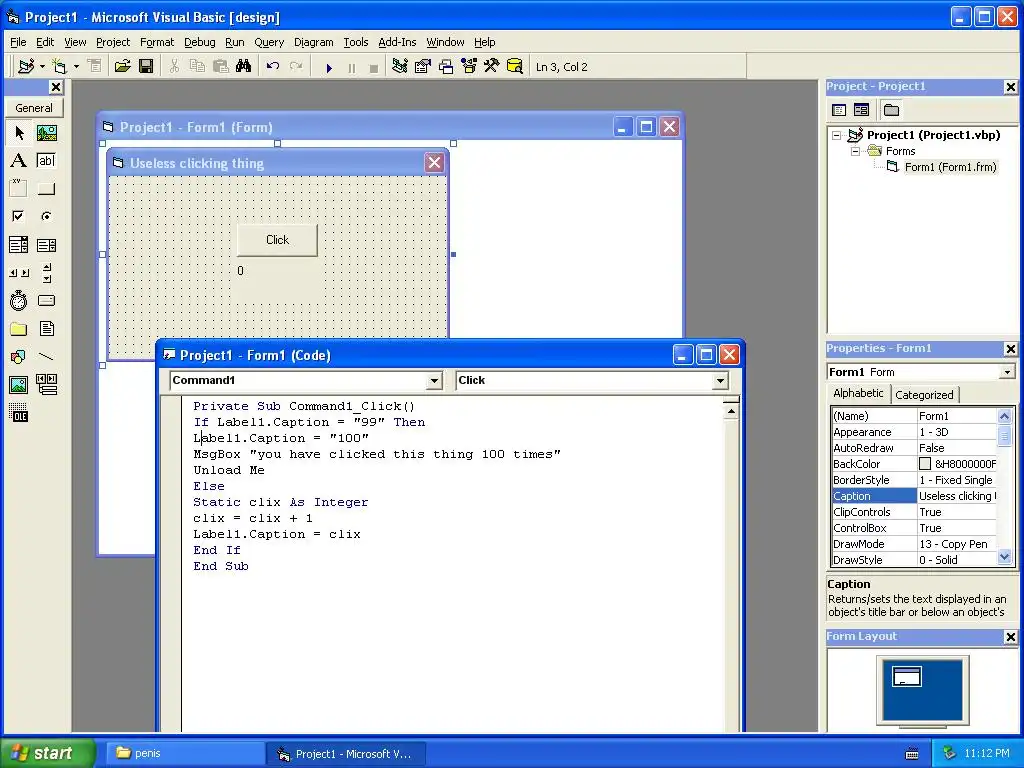
Task: Select the Pointer tool in the toolbox
Action: (19, 133)
